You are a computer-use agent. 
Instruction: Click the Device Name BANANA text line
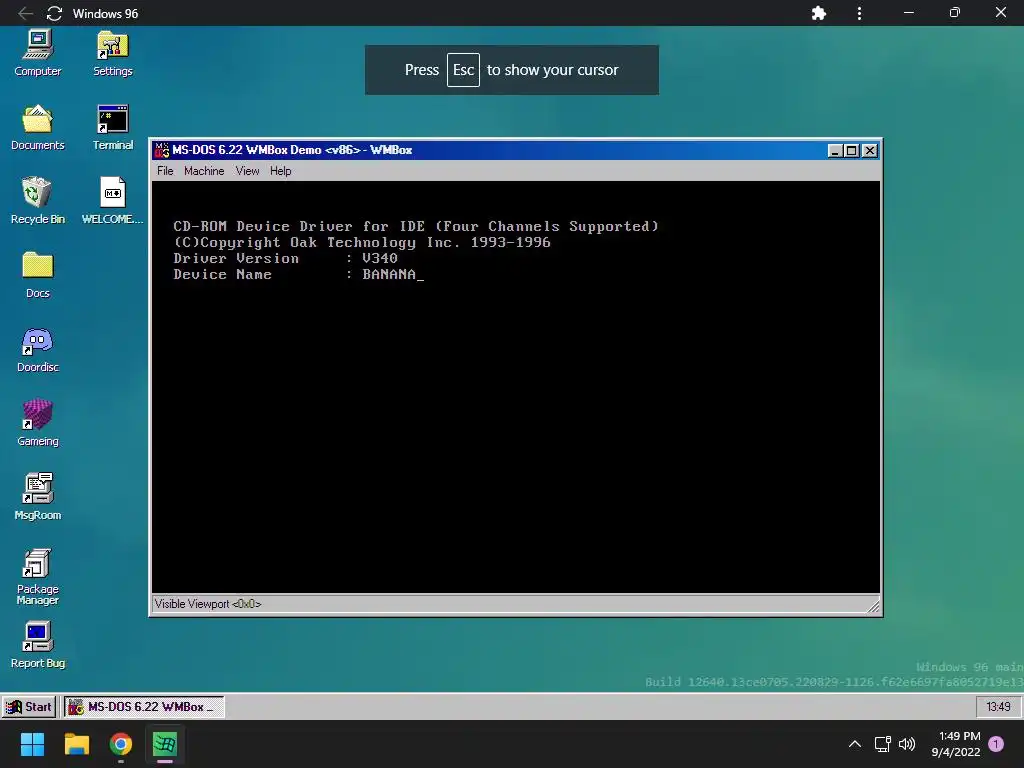[x=298, y=274]
